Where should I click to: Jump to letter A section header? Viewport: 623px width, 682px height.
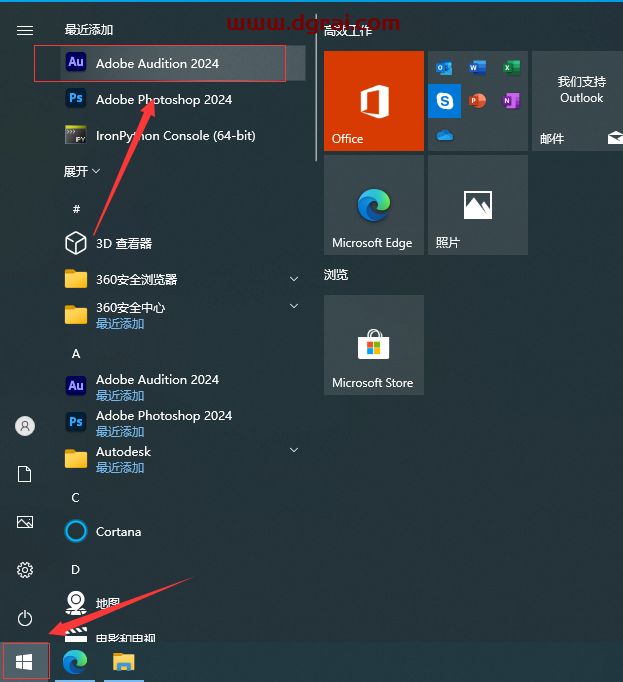pos(76,353)
